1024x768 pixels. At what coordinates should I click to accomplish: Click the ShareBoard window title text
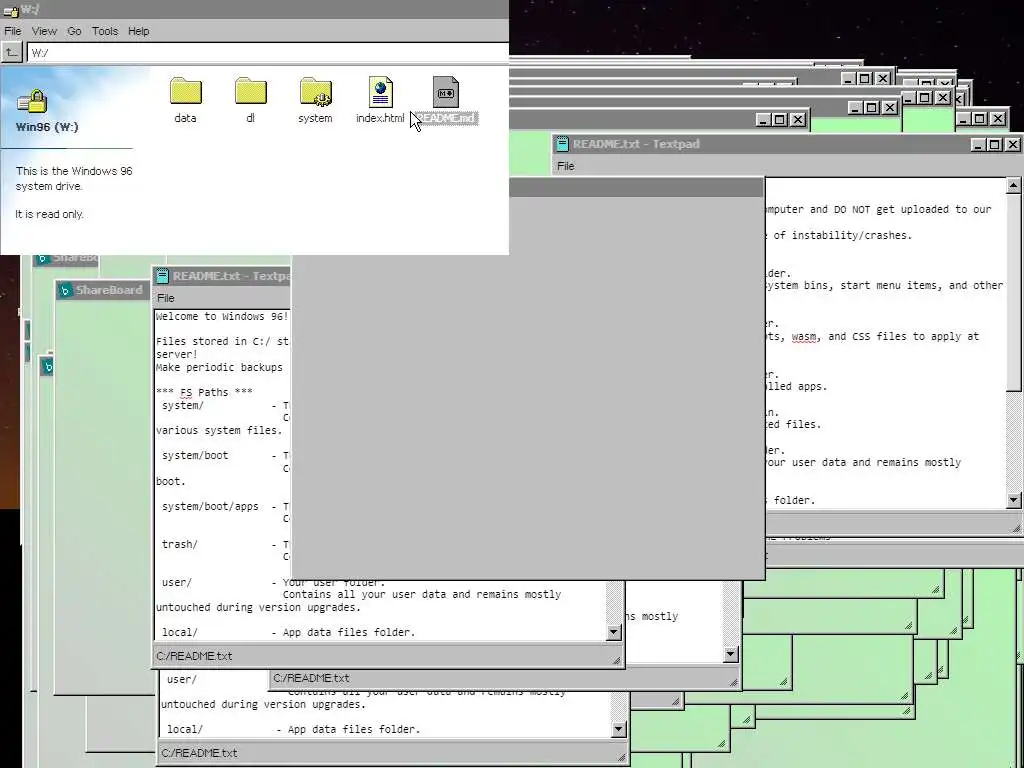(108, 291)
